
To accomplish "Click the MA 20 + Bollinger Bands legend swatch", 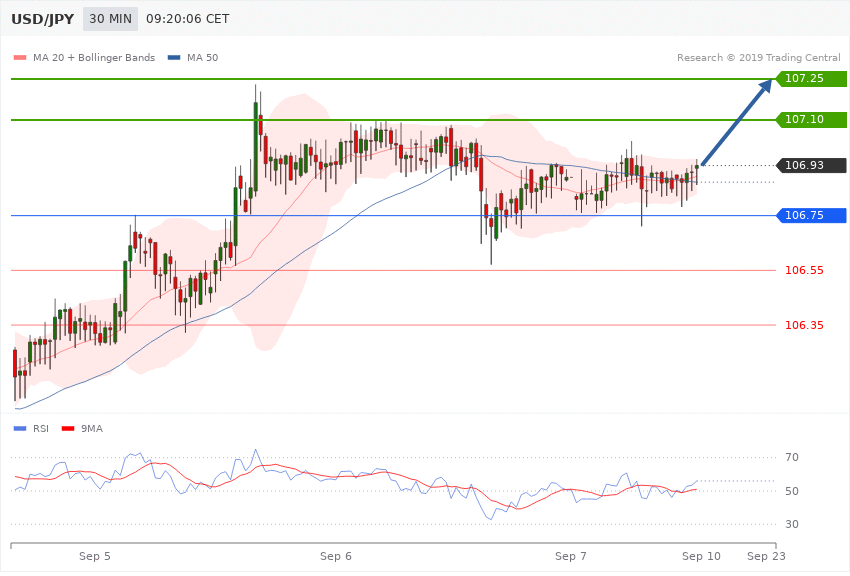I will click(x=20, y=58).
